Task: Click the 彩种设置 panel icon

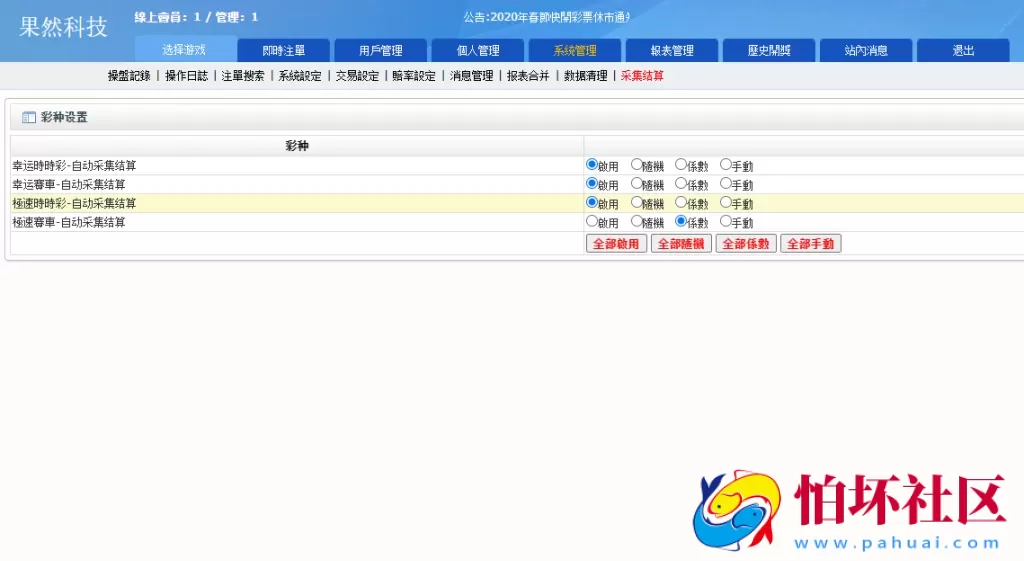Action: point(29,118)
